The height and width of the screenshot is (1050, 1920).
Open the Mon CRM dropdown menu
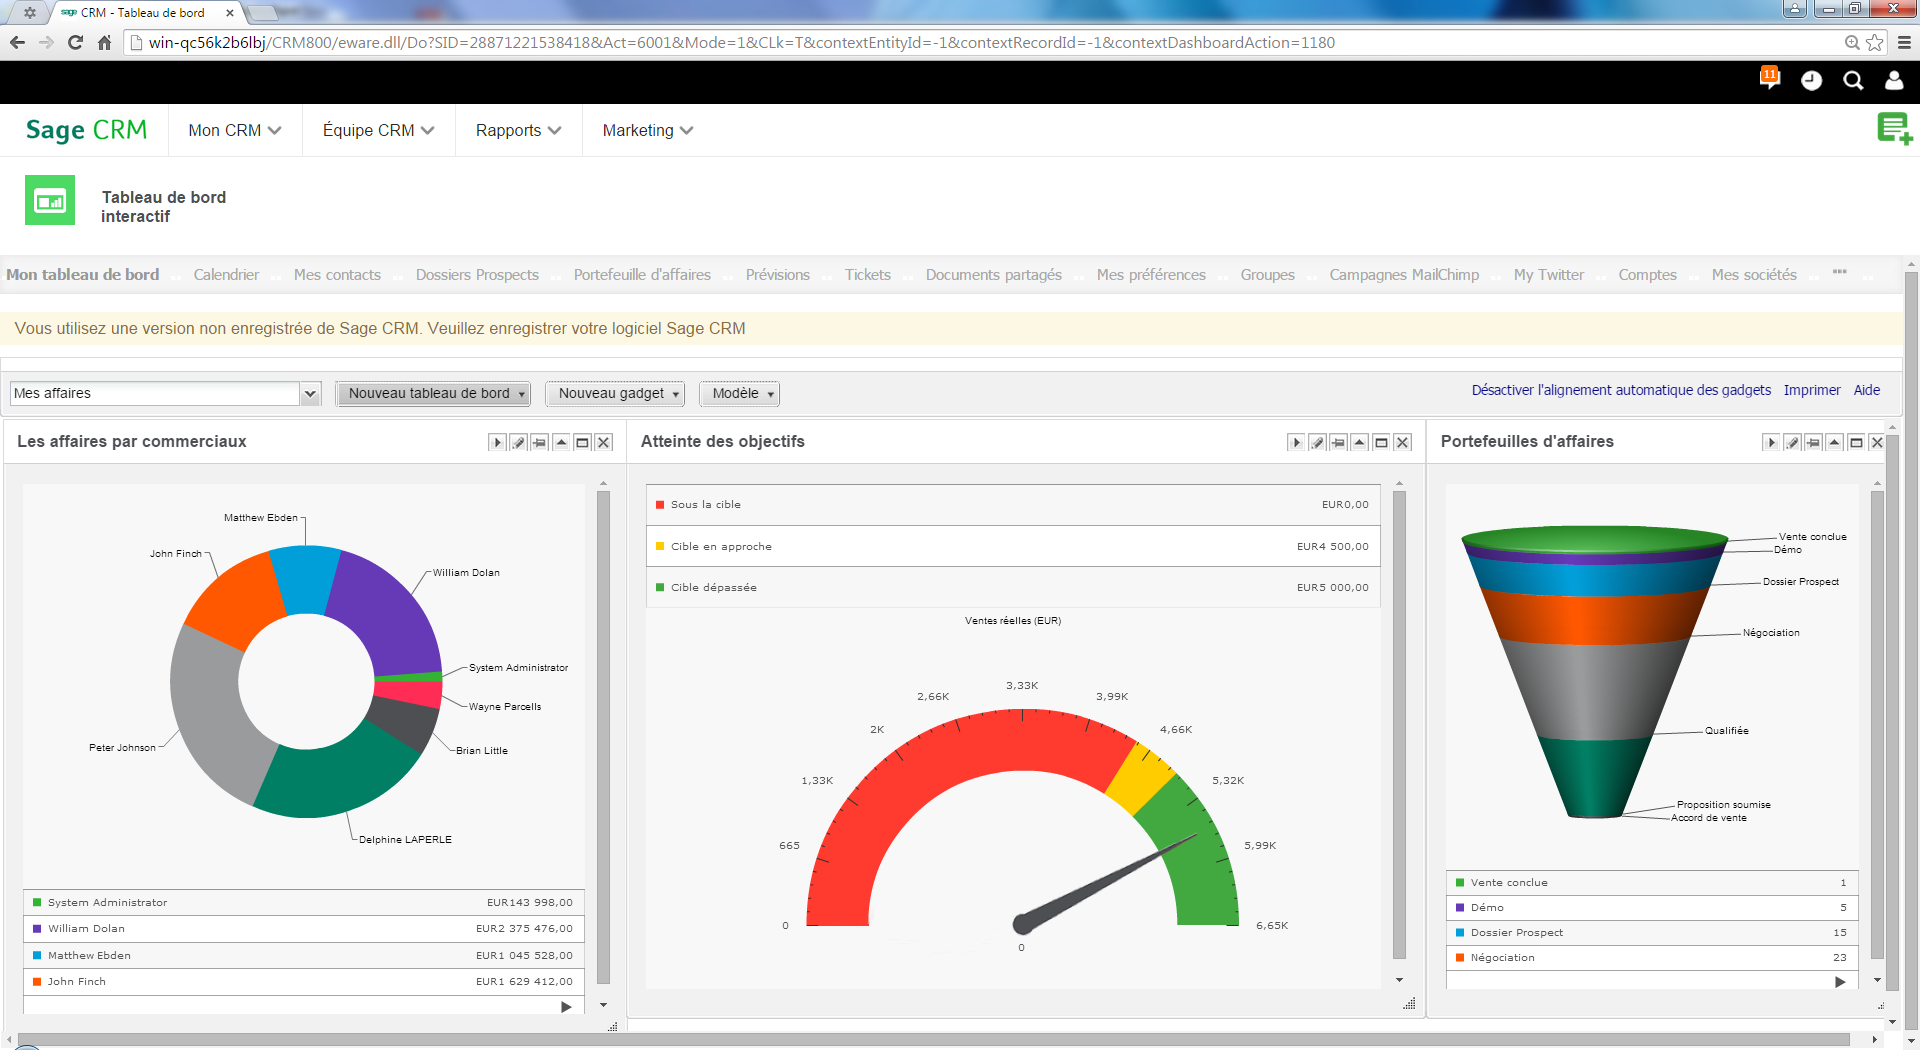[x=235, y=130]
